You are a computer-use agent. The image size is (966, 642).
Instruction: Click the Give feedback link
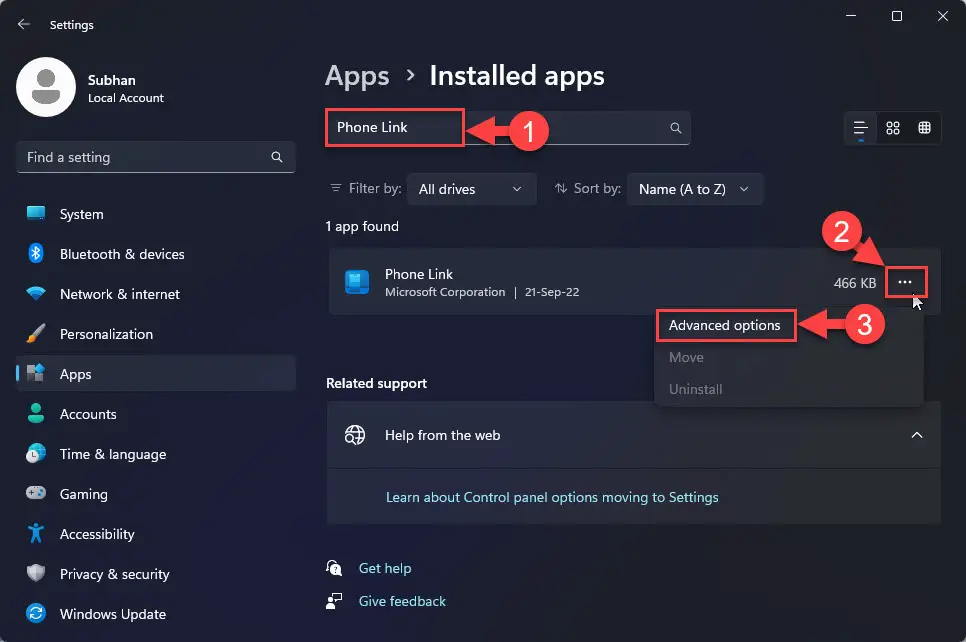pyautogui.click(x=402, y=601)
